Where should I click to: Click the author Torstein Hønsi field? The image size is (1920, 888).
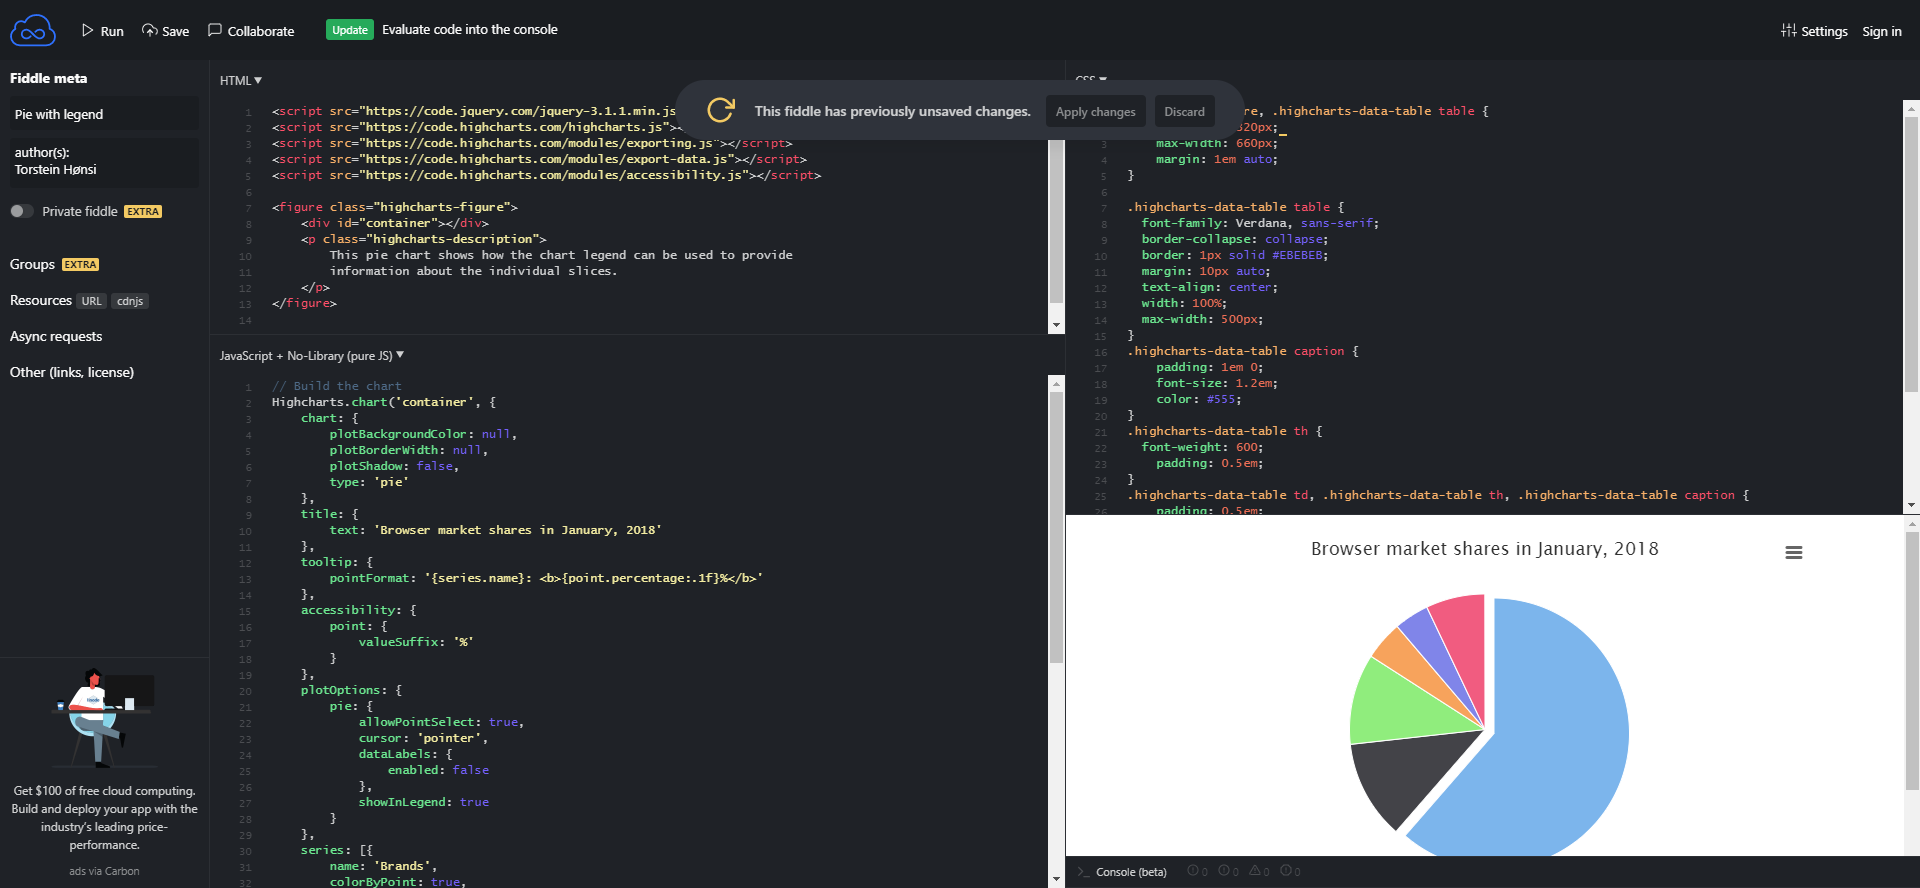[x=104, y=161]
